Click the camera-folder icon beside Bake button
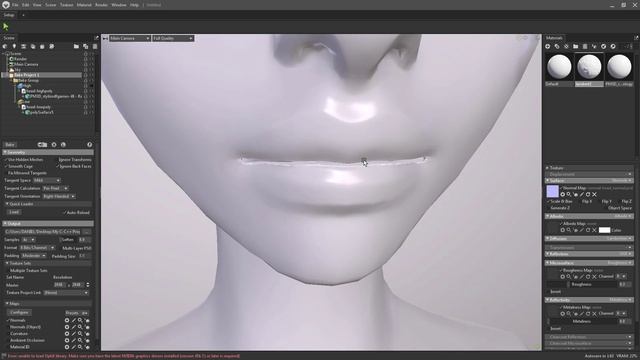 [x=42, y=144]
